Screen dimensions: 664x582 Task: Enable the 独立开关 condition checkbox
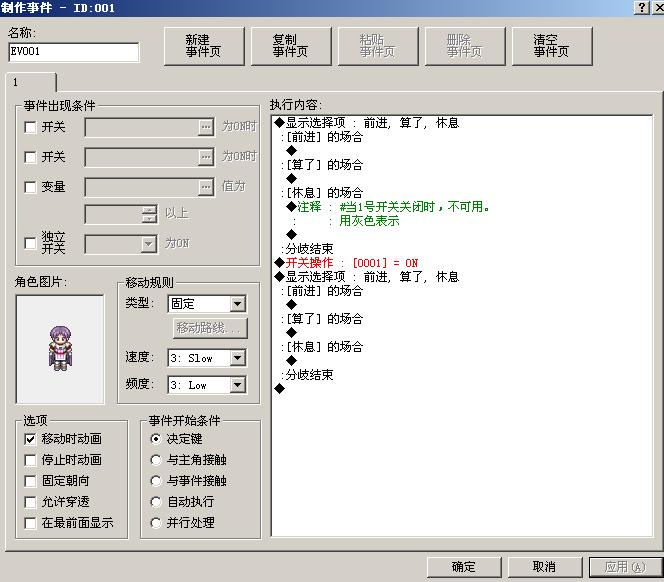[30, 243]
